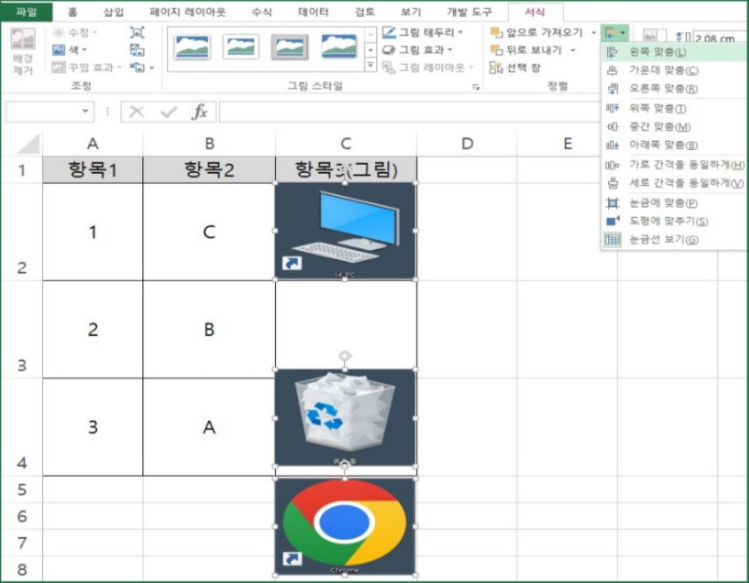The image size is (749, 583).
Task: Switch to the 개발 도구 Developer tab
Action: pos(469,12)
